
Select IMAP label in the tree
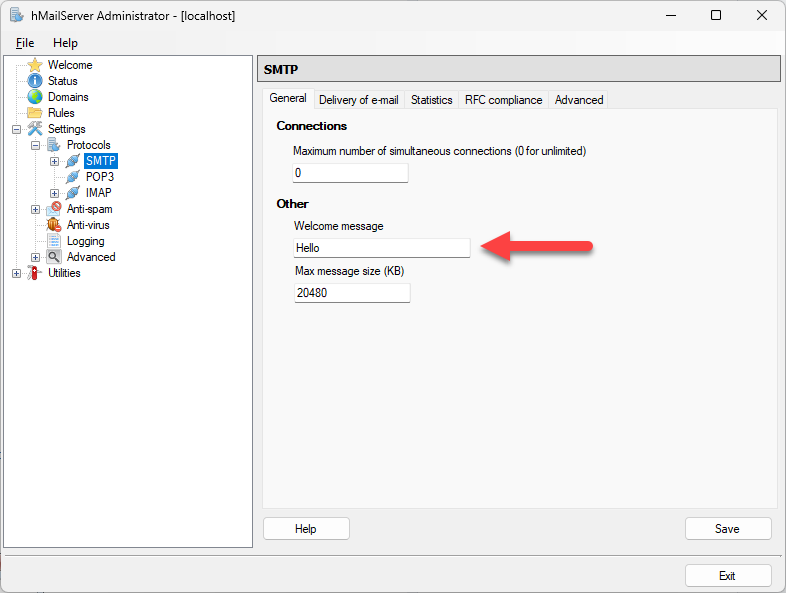click(99, 193)
